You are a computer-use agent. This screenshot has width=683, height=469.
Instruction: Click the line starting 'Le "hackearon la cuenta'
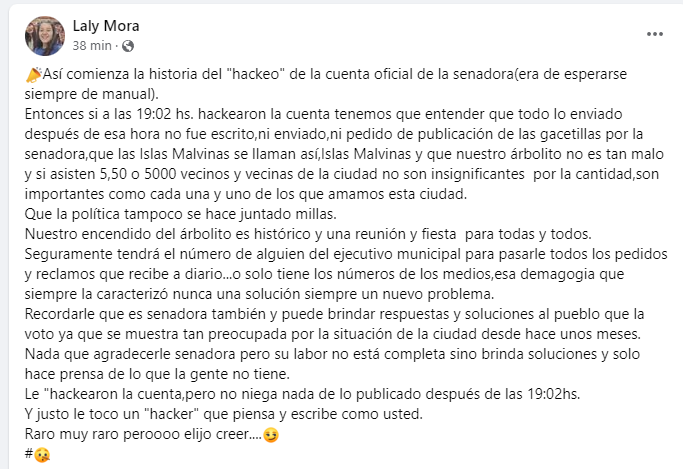[302, 395]
